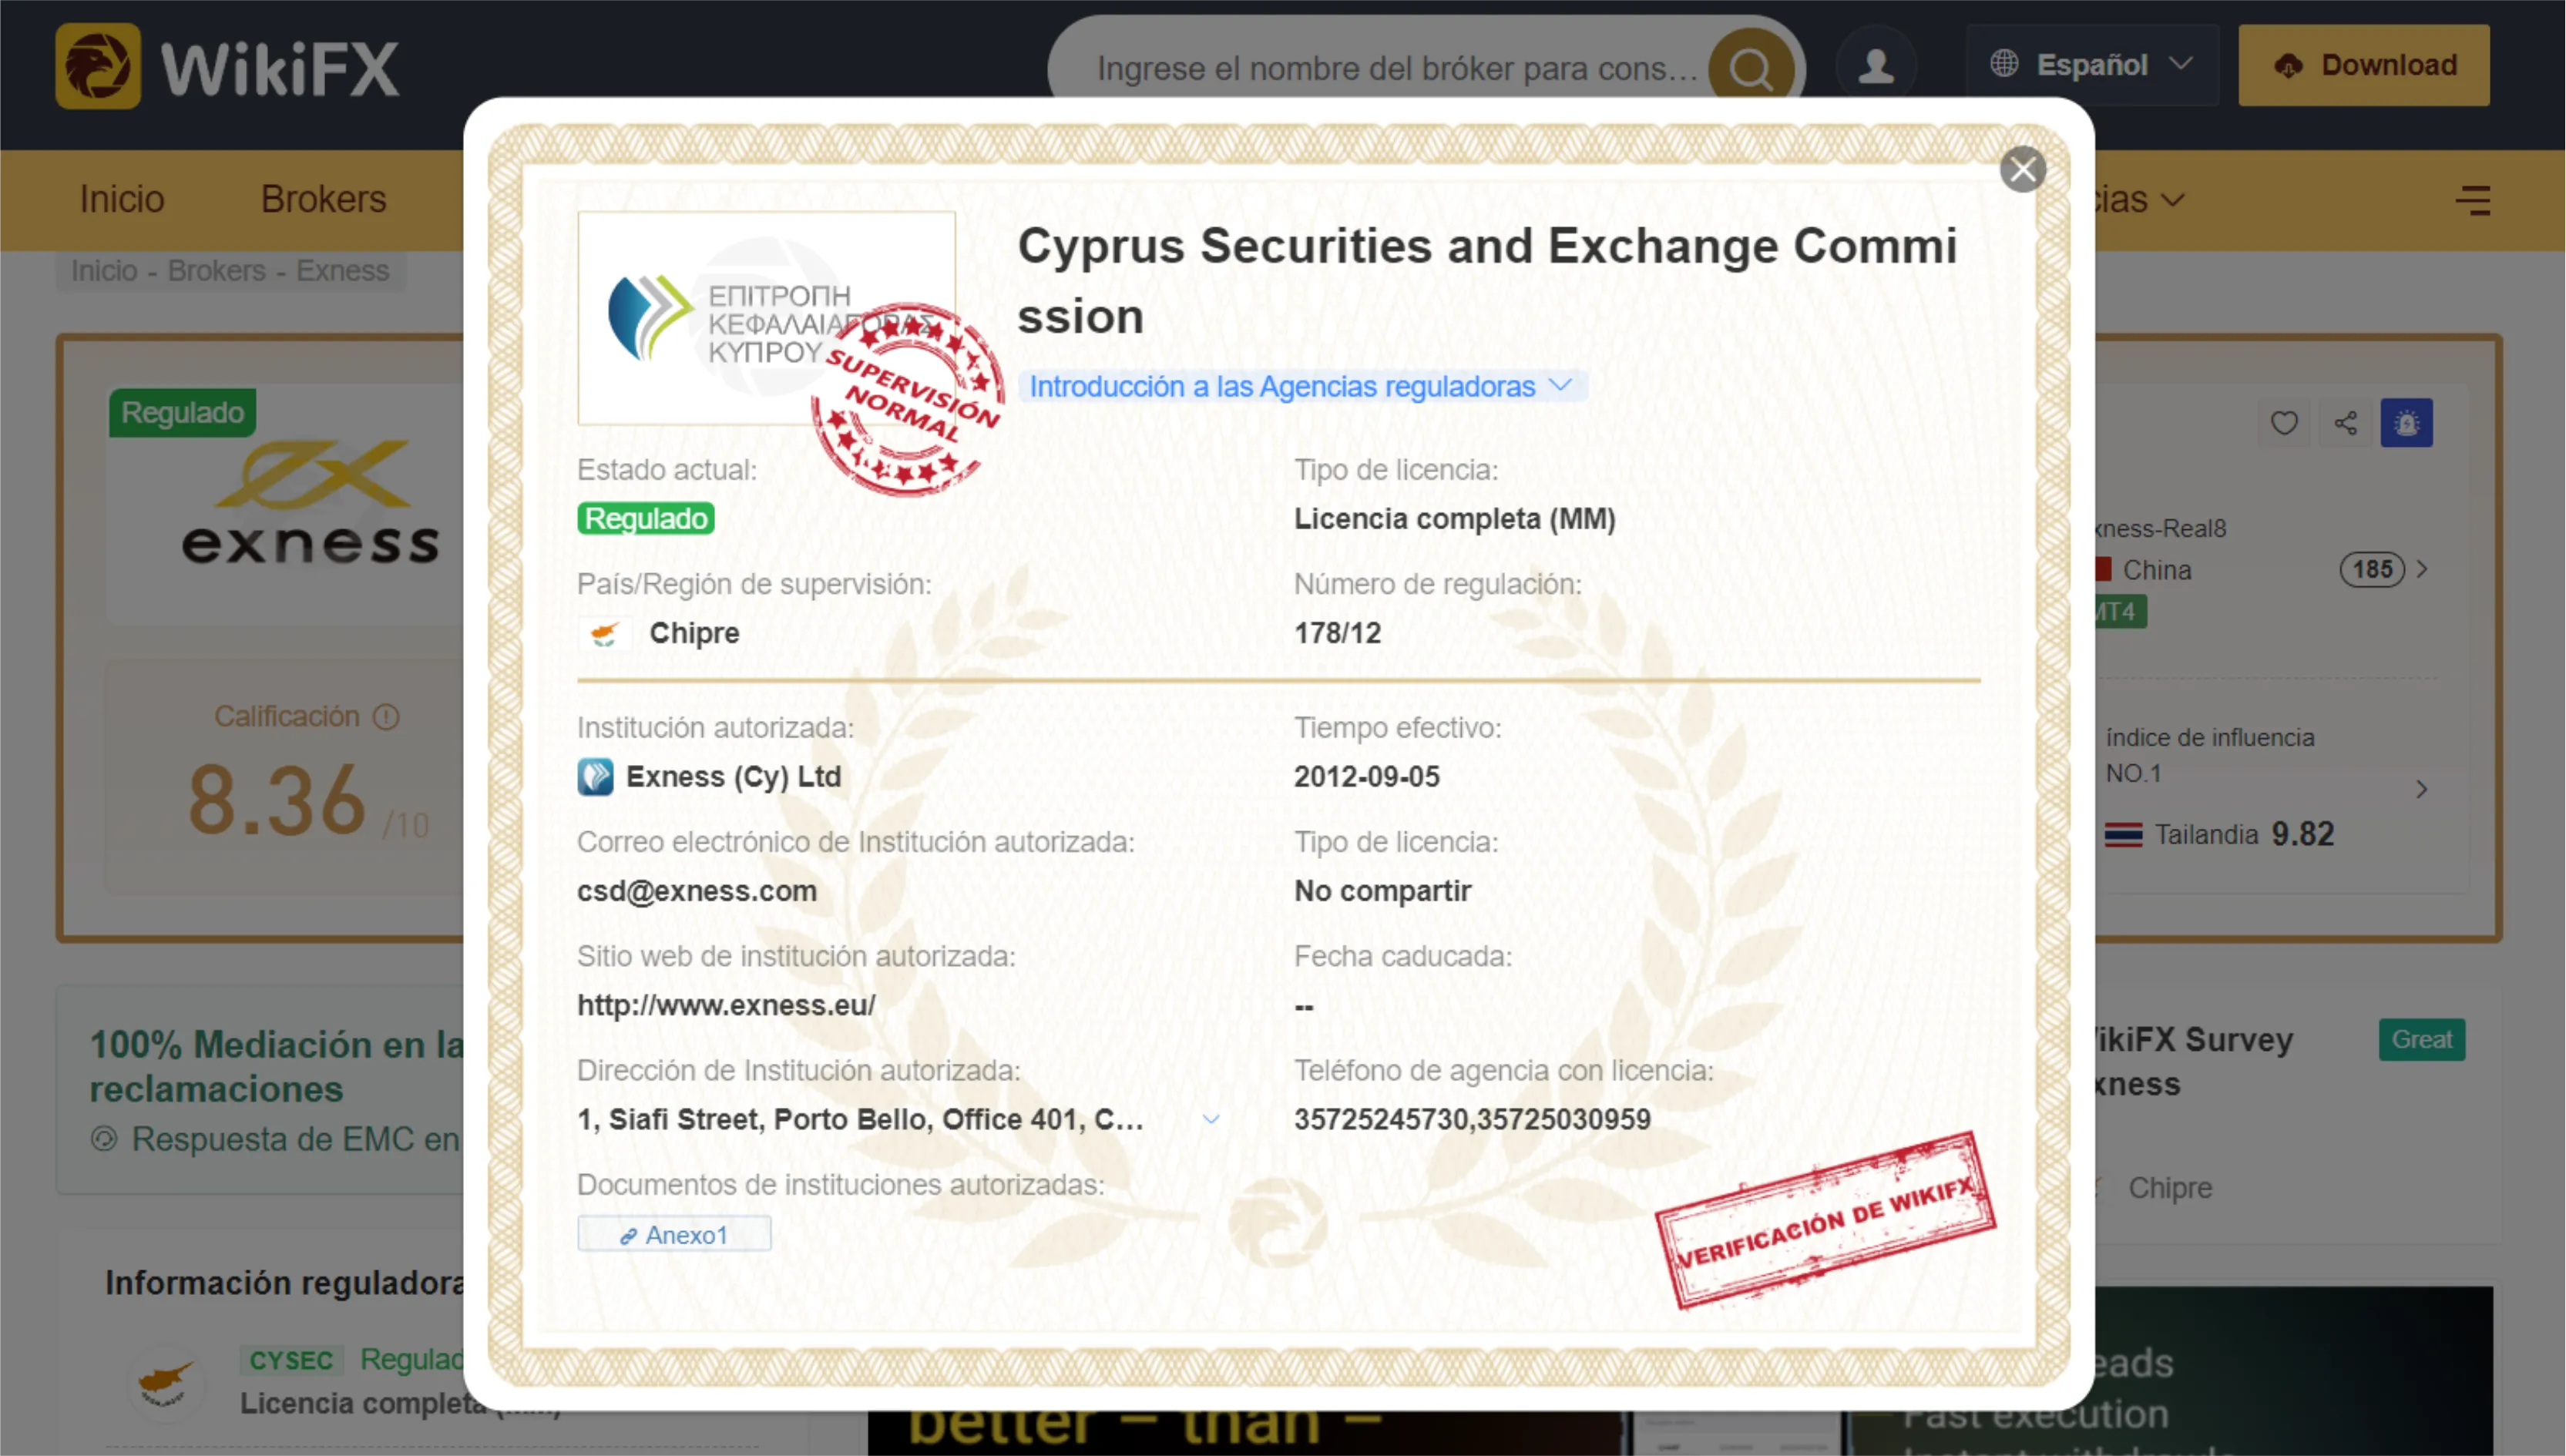Click the Brokers breadcrumb link

click(216, 271)
